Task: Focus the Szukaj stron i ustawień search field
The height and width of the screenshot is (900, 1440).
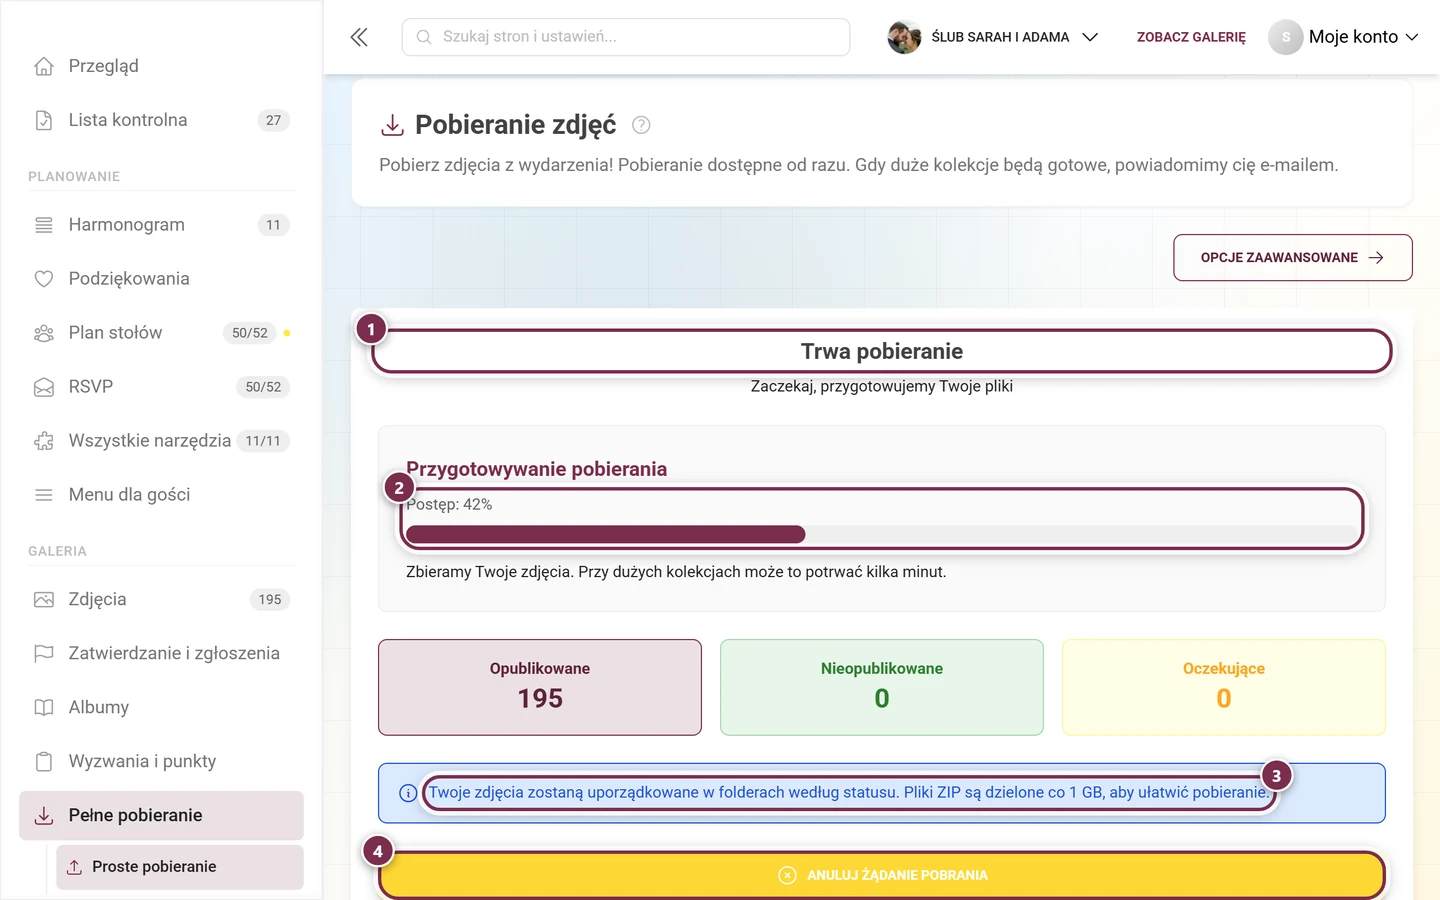Action: (626, 37)
